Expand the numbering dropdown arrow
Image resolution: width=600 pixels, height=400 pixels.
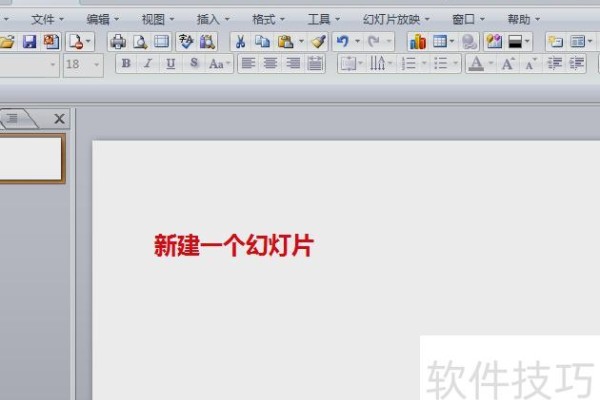[x=424, y=64]
